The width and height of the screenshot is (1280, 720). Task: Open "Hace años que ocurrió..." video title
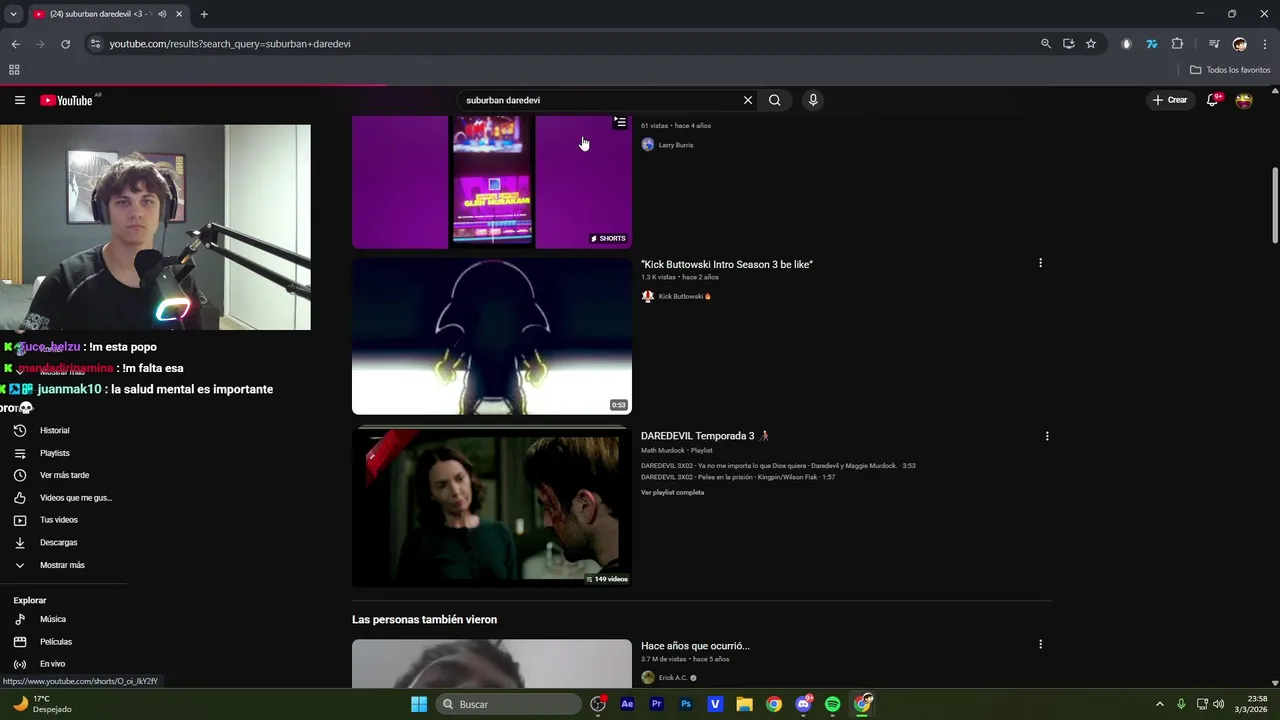click(695, 646)
